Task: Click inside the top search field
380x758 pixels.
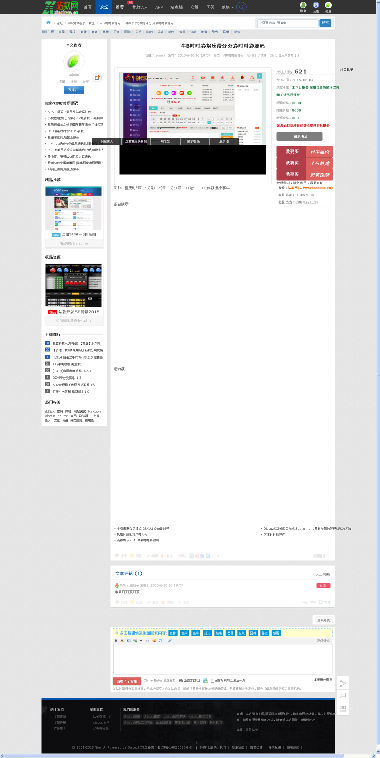Action: coord(288,23)
